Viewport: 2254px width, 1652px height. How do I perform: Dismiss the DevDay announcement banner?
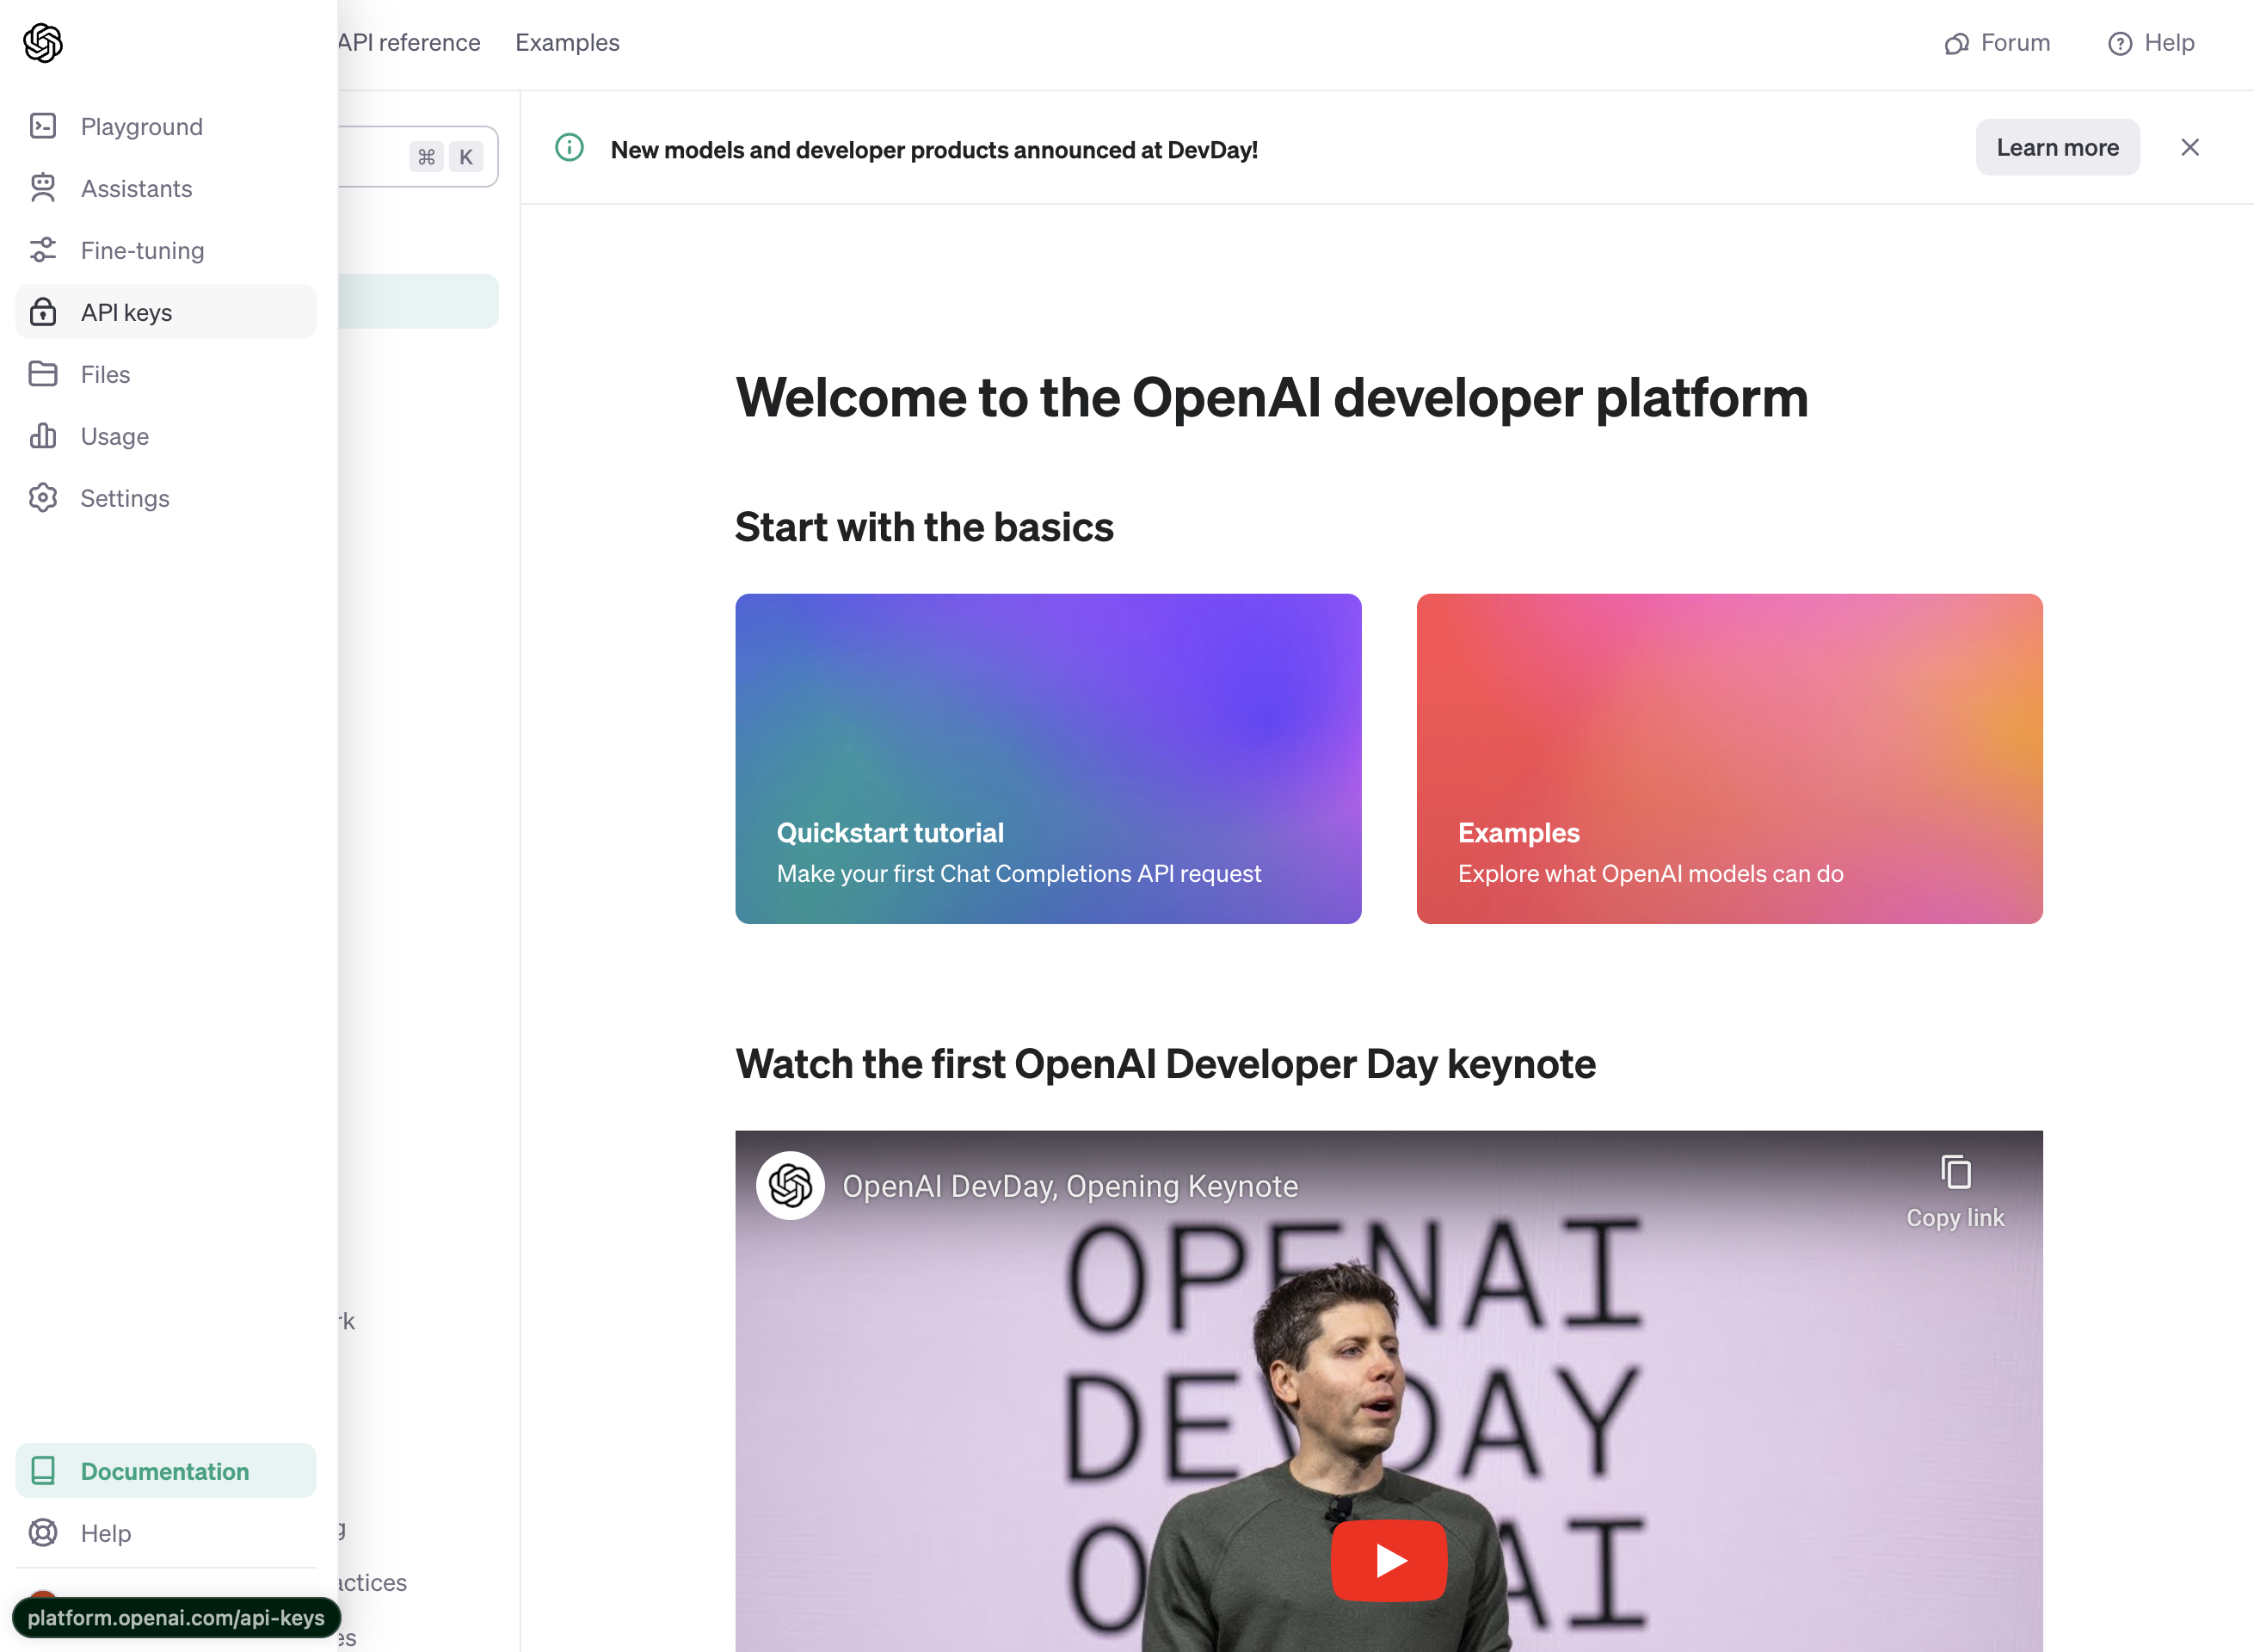2190,148
